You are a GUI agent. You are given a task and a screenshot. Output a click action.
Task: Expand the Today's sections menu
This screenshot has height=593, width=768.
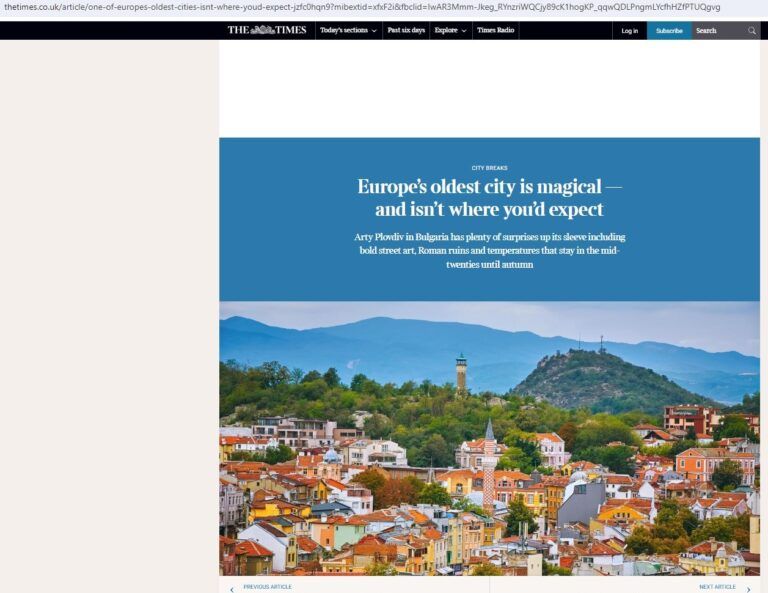(347, 31)
